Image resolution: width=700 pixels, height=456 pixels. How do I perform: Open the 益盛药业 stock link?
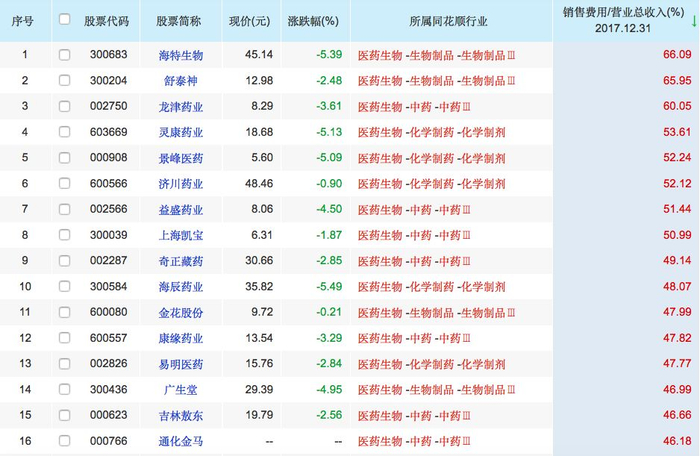(181, 209)
